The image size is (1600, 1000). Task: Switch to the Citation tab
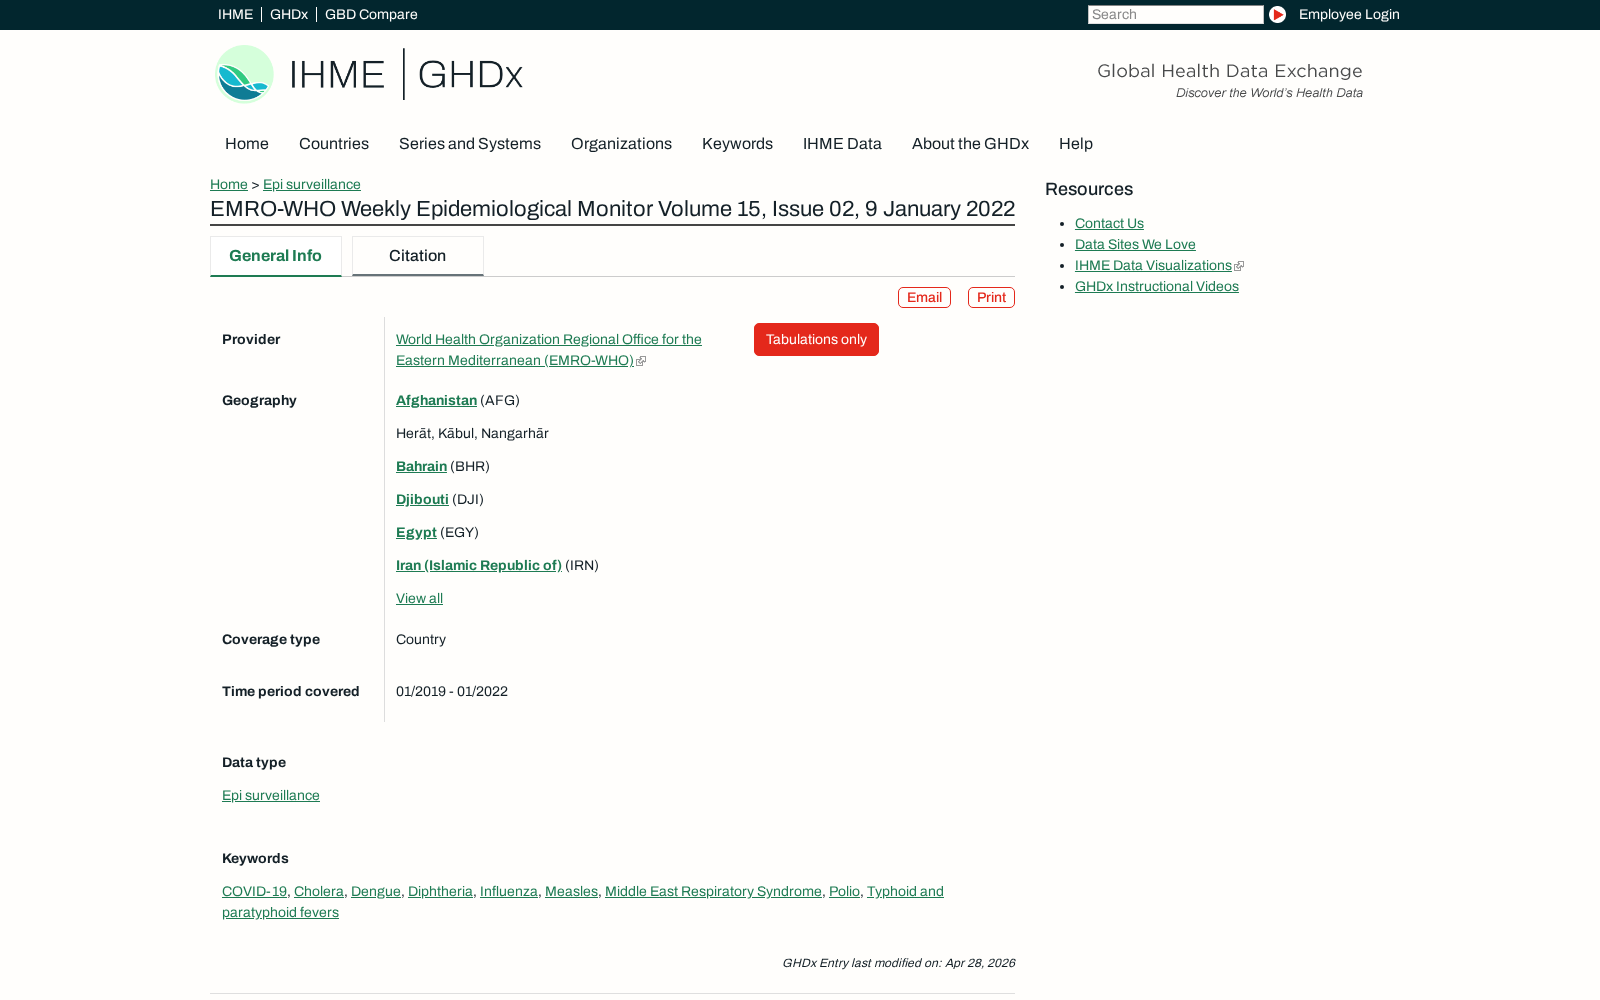(418, 256)
